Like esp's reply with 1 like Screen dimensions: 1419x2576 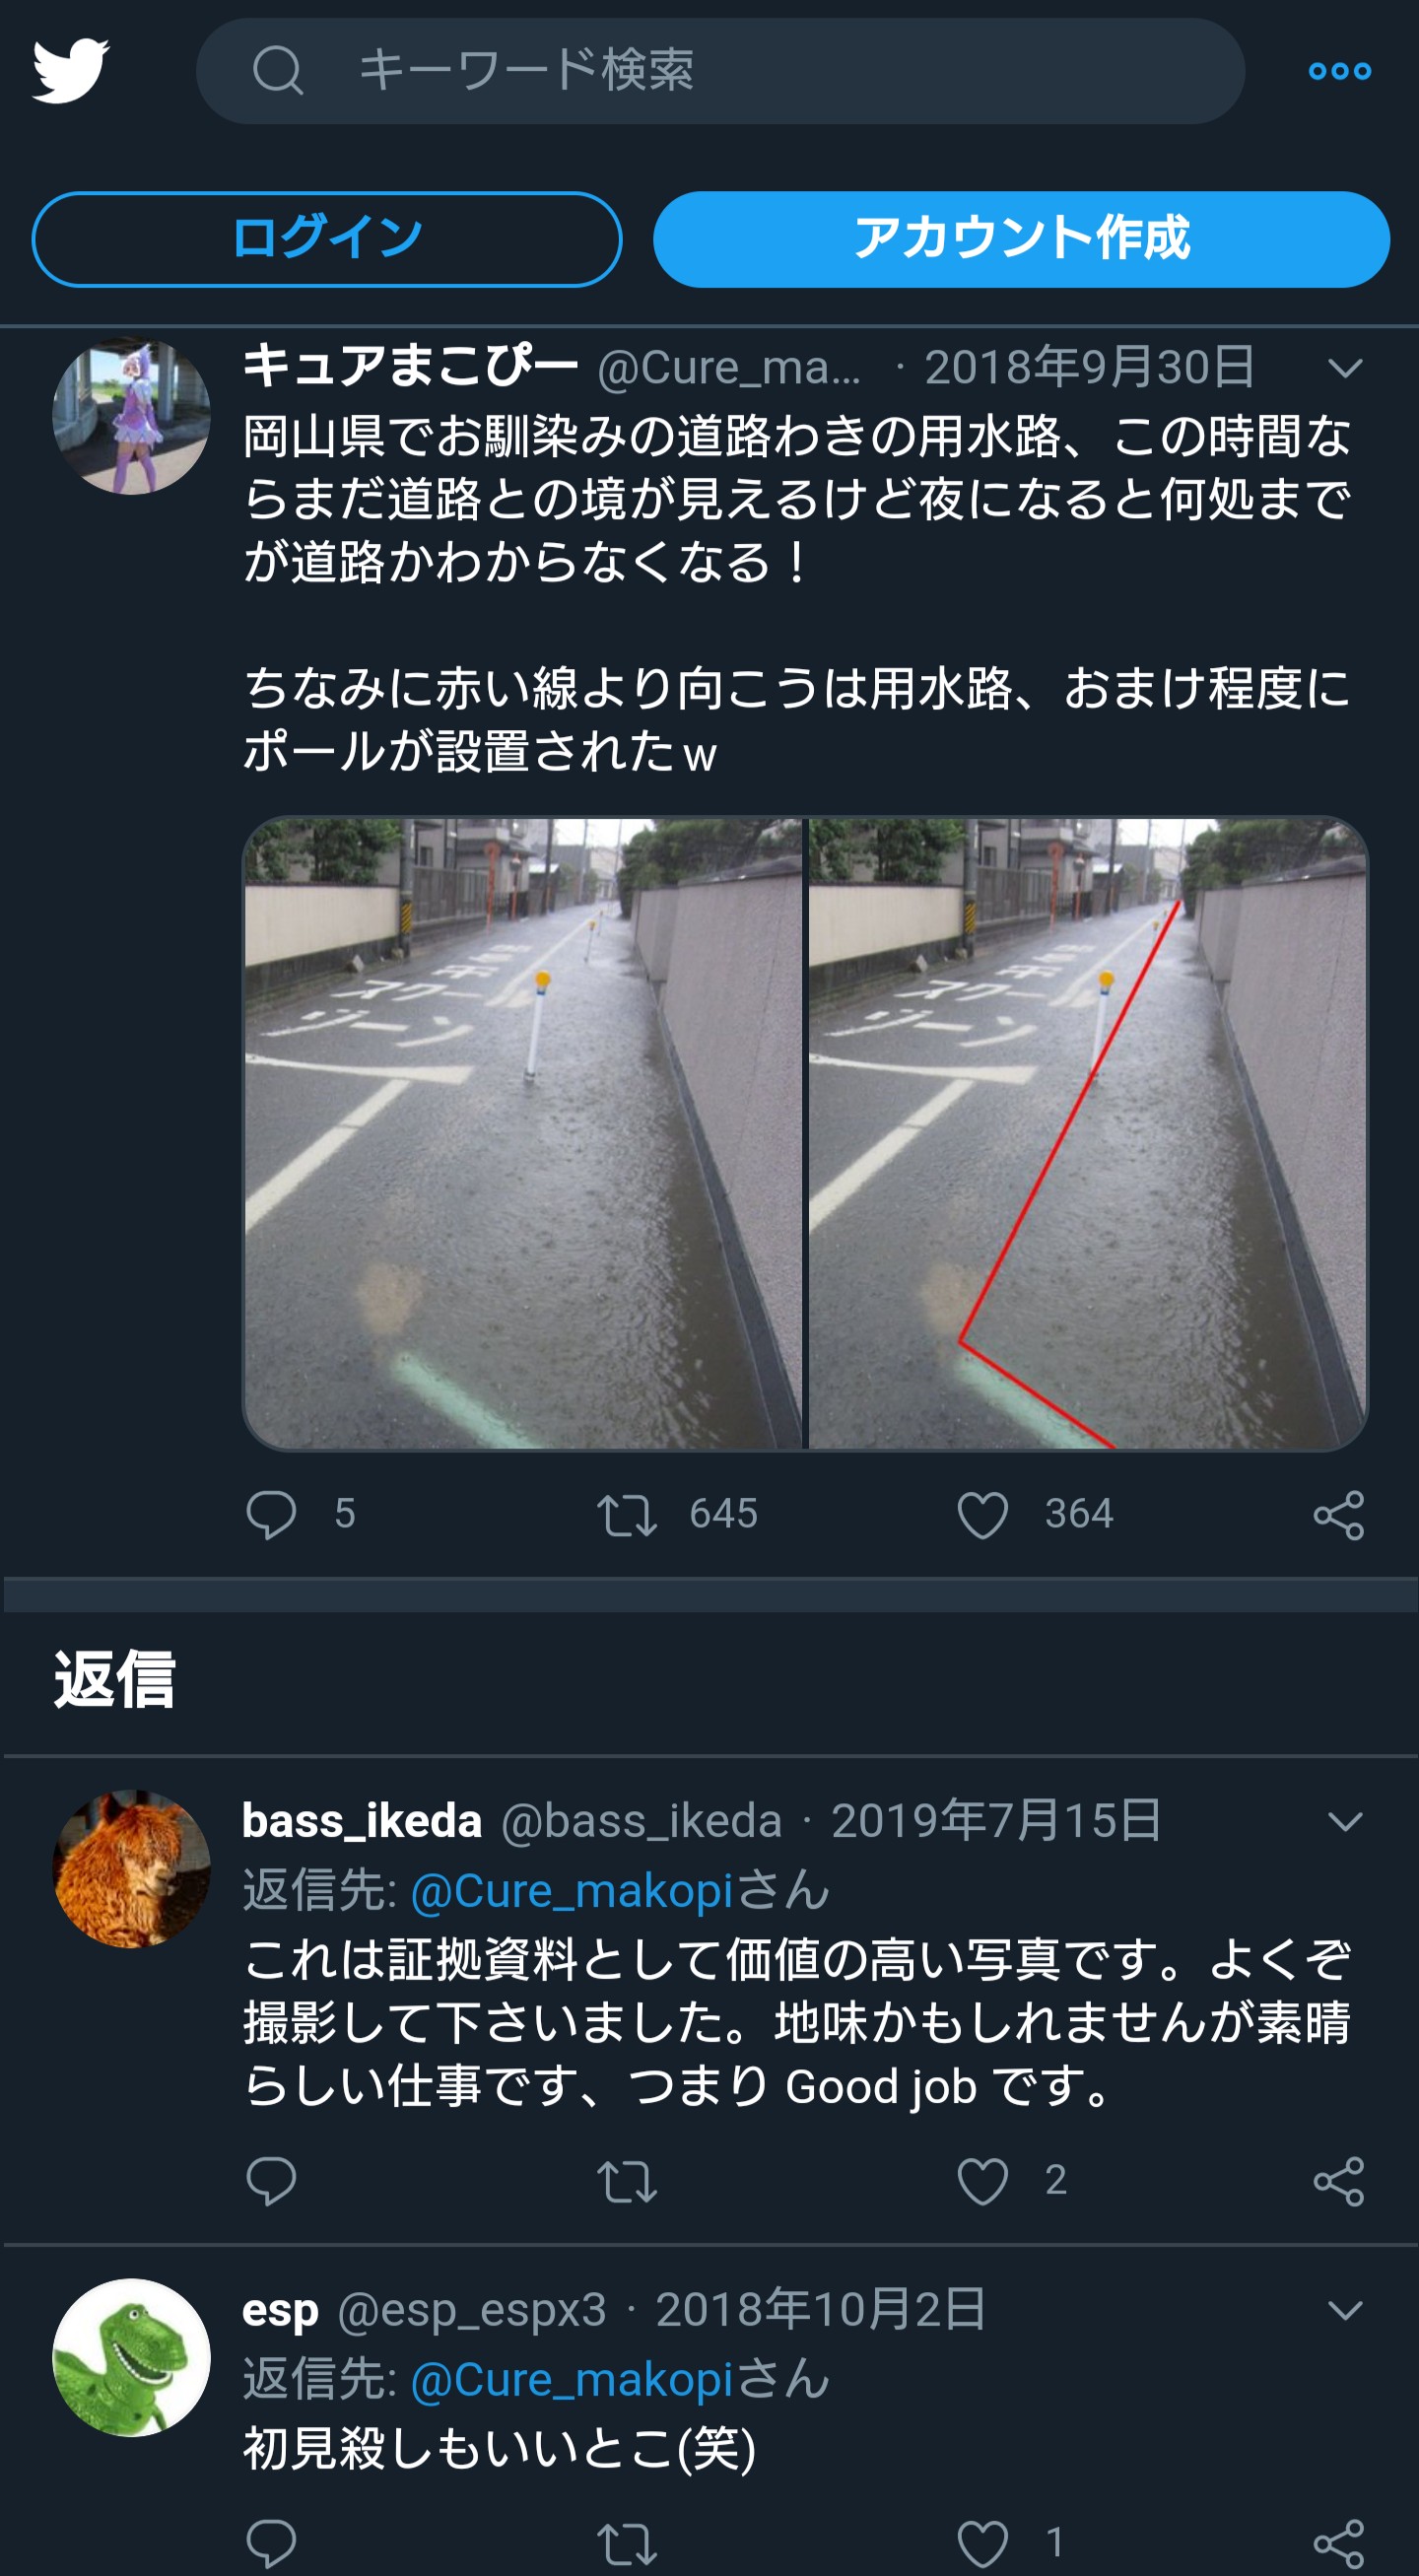[982, 2543]
